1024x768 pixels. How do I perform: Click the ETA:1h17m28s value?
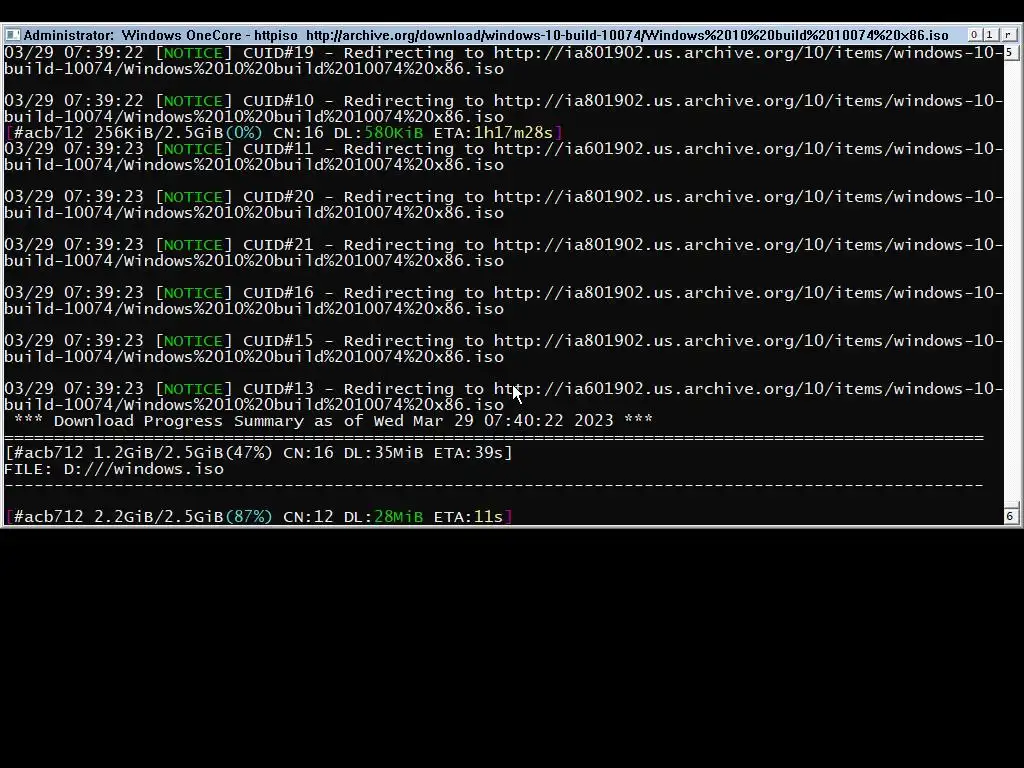click(493, 133)
